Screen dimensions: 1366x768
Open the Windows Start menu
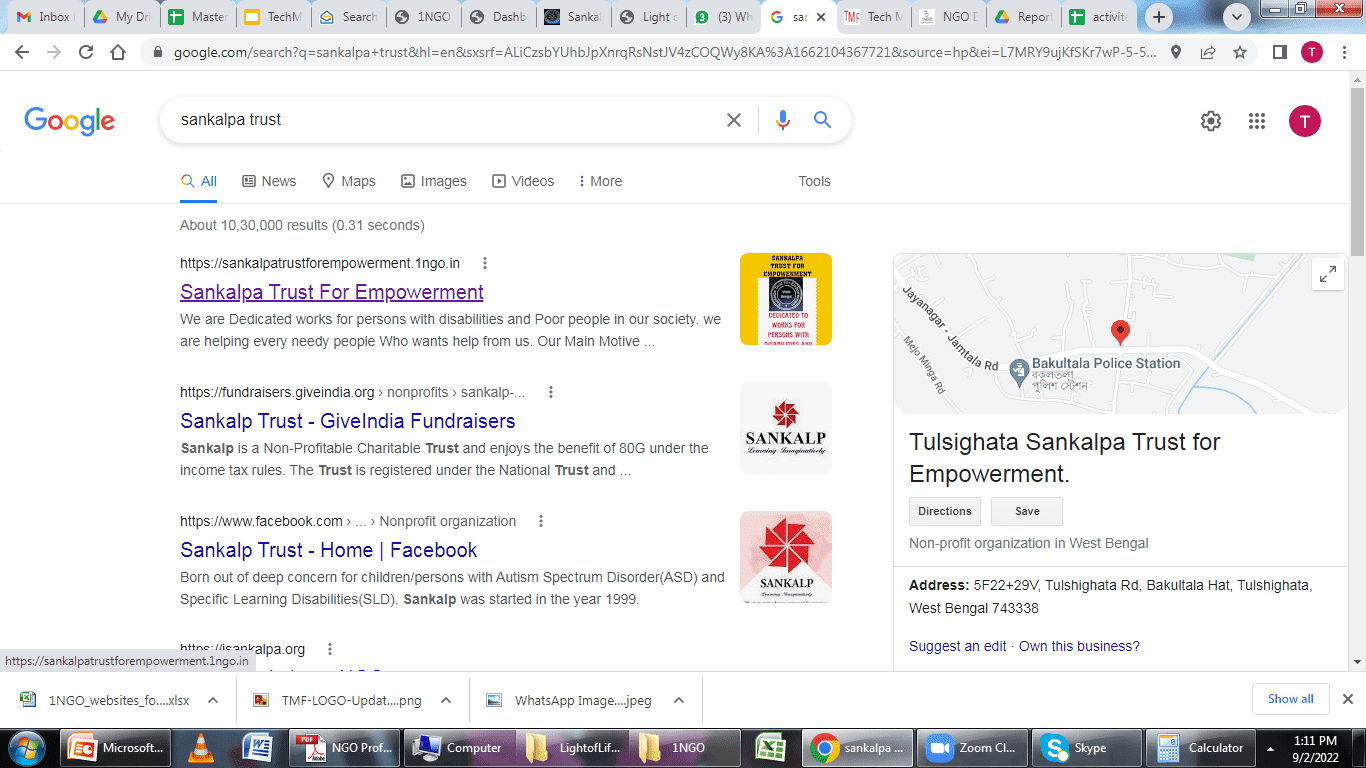pos(25,748)
